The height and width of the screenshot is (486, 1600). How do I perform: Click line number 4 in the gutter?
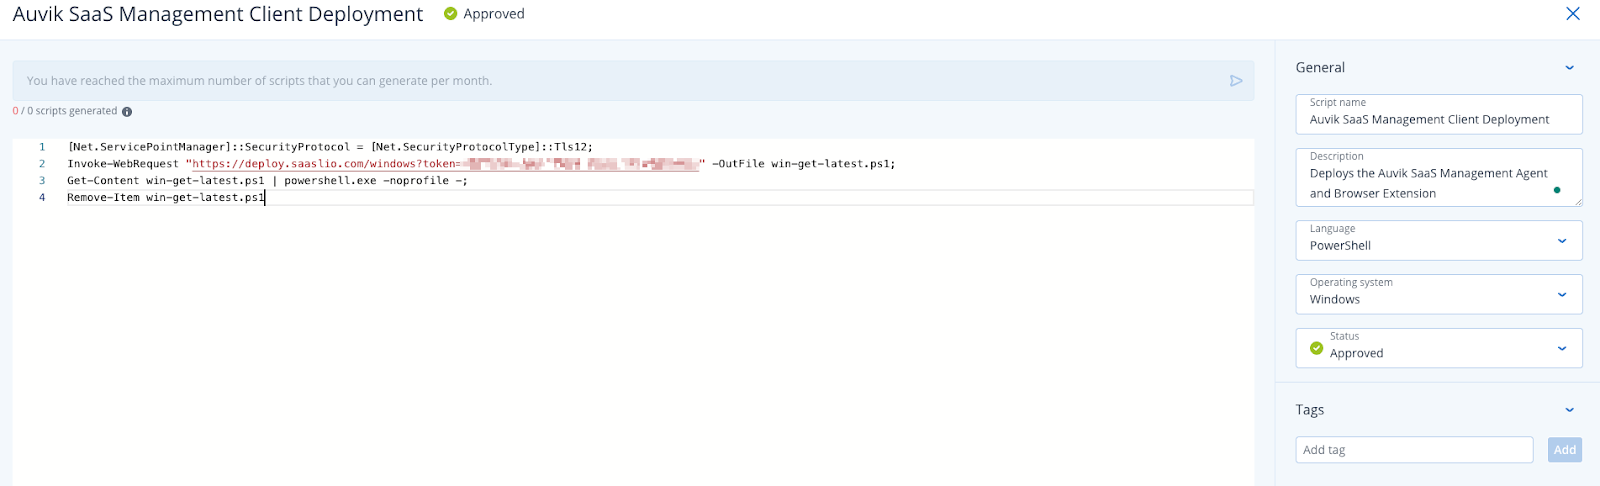(x=42, y=198)
